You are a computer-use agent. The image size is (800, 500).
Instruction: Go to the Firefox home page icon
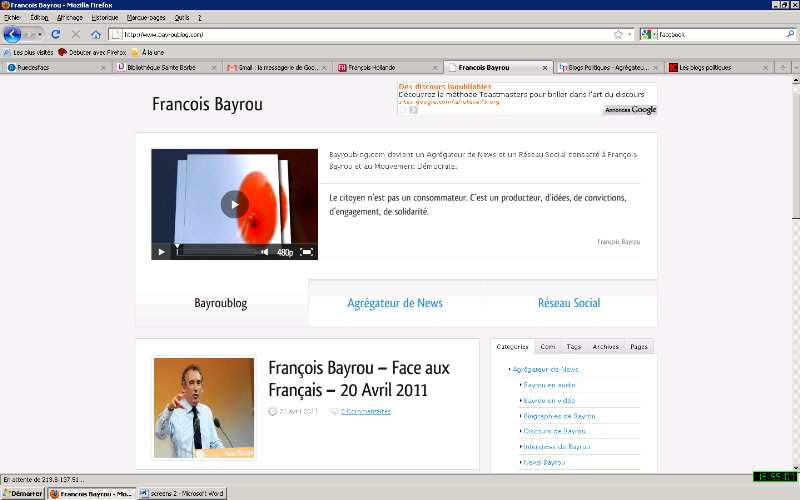pyautogui.click(x=96, y=34)
